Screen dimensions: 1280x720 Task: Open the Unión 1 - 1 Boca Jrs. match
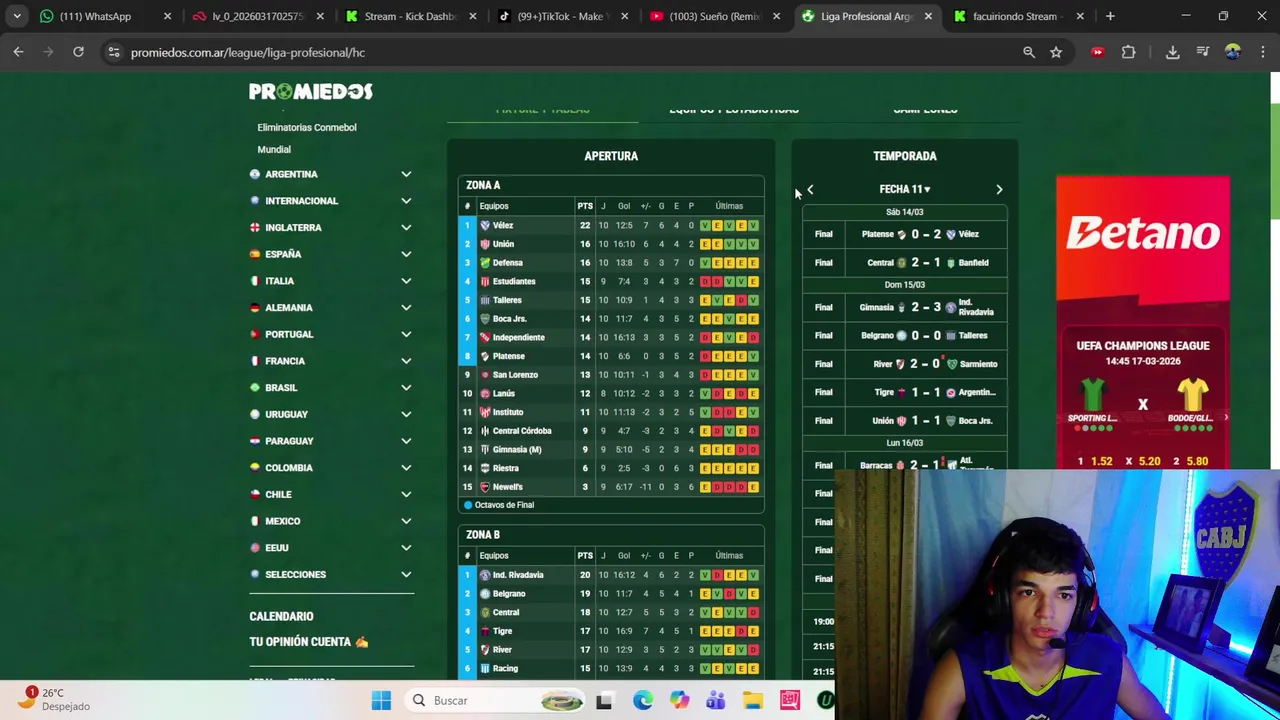pyautogui.click(x=904, y=421)
